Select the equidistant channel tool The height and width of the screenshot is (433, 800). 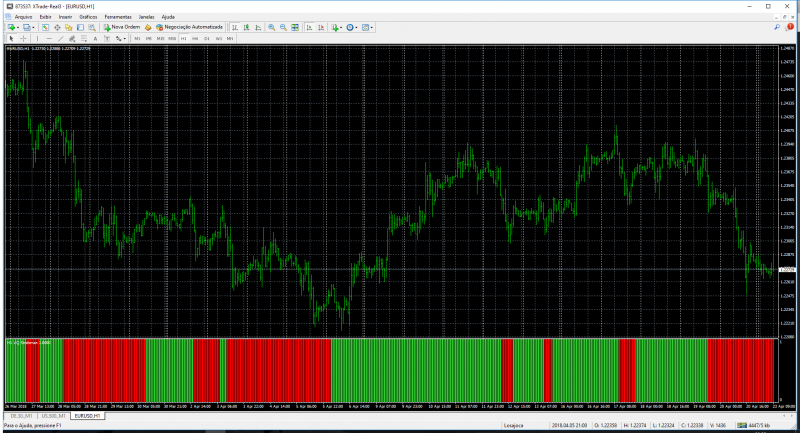coord(72,39)
